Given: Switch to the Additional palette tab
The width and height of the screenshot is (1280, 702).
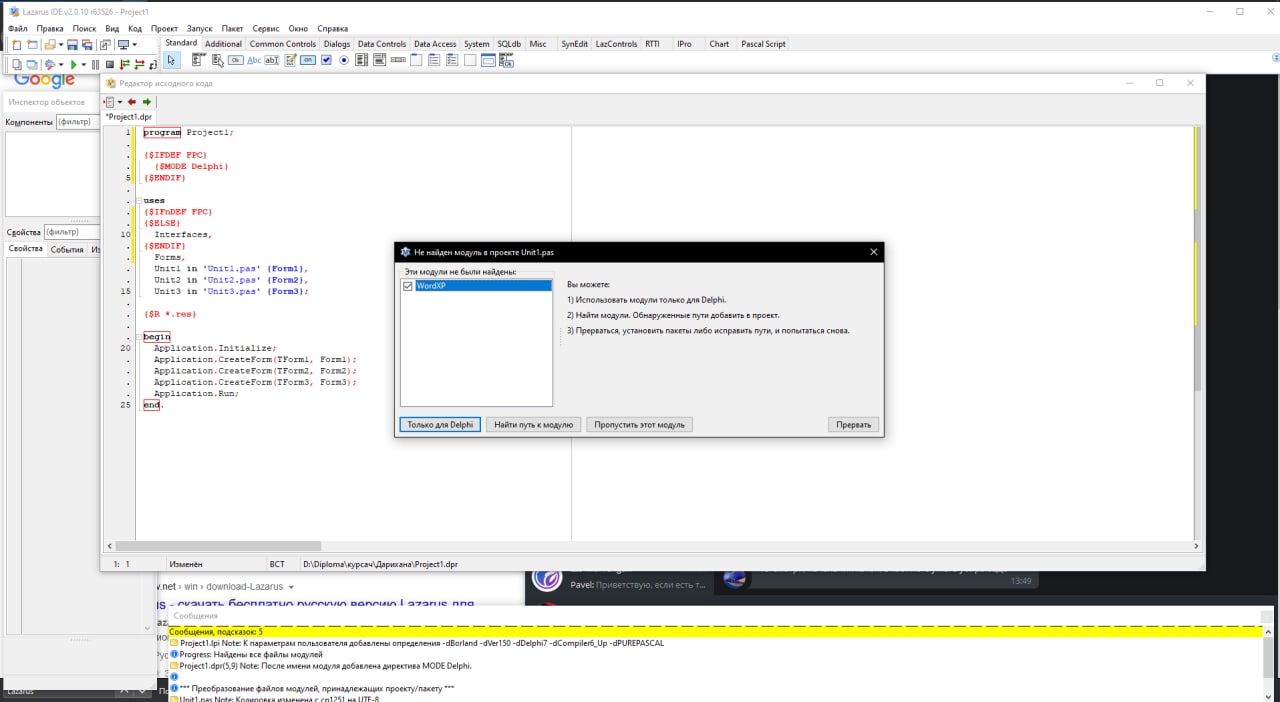Looking at the screenshot, I should [x=223, y=44].
